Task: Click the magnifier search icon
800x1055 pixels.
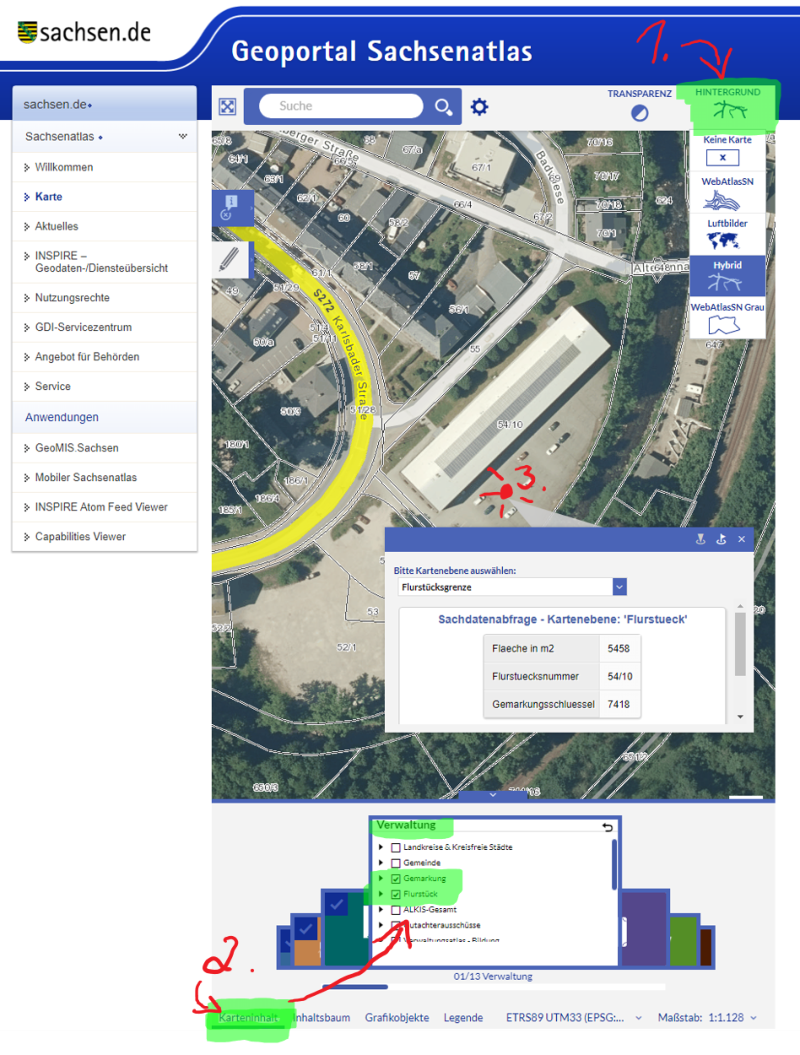Action: [442, 107]
